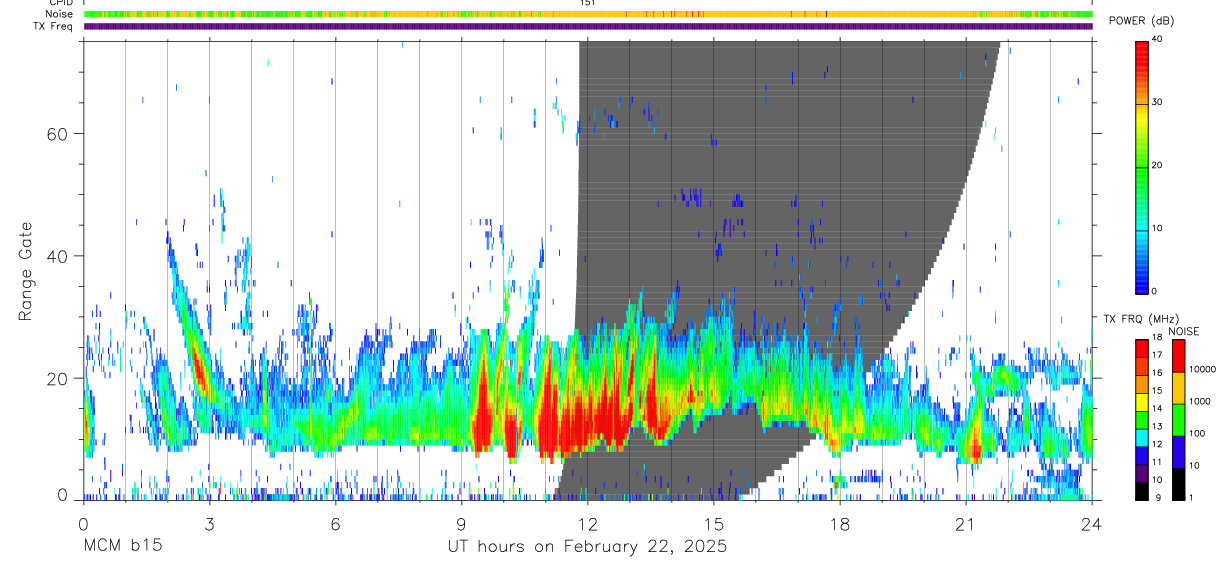
Task: Click the UT hours on February 22, 2025 title
Action: click(587, 547)
